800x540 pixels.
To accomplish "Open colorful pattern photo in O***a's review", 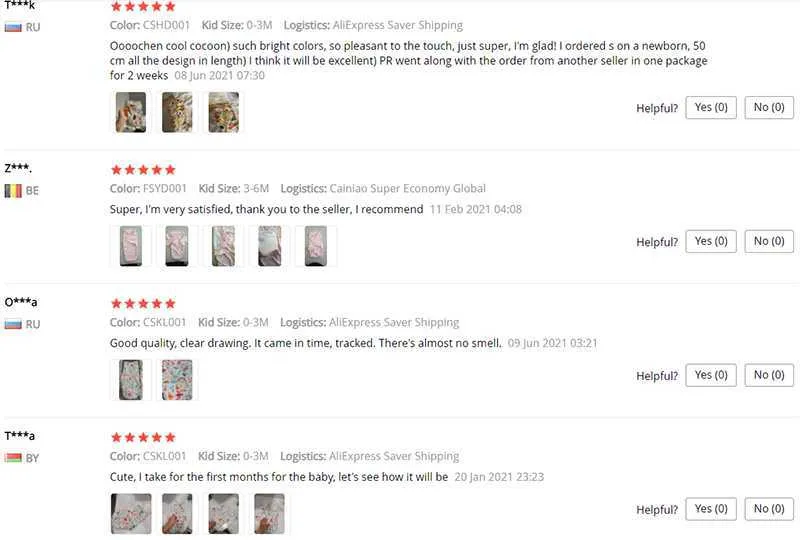I will 177,380.
